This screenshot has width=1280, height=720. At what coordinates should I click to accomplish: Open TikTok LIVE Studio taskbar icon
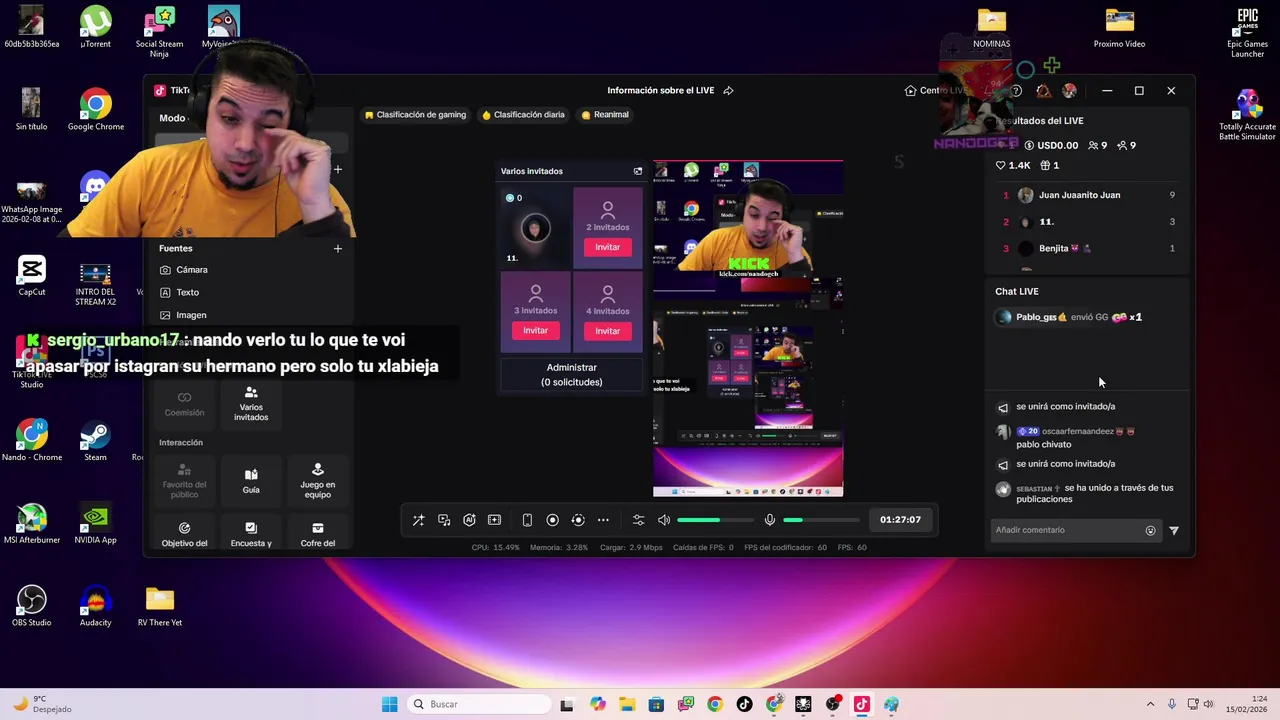tap(861, 704)
